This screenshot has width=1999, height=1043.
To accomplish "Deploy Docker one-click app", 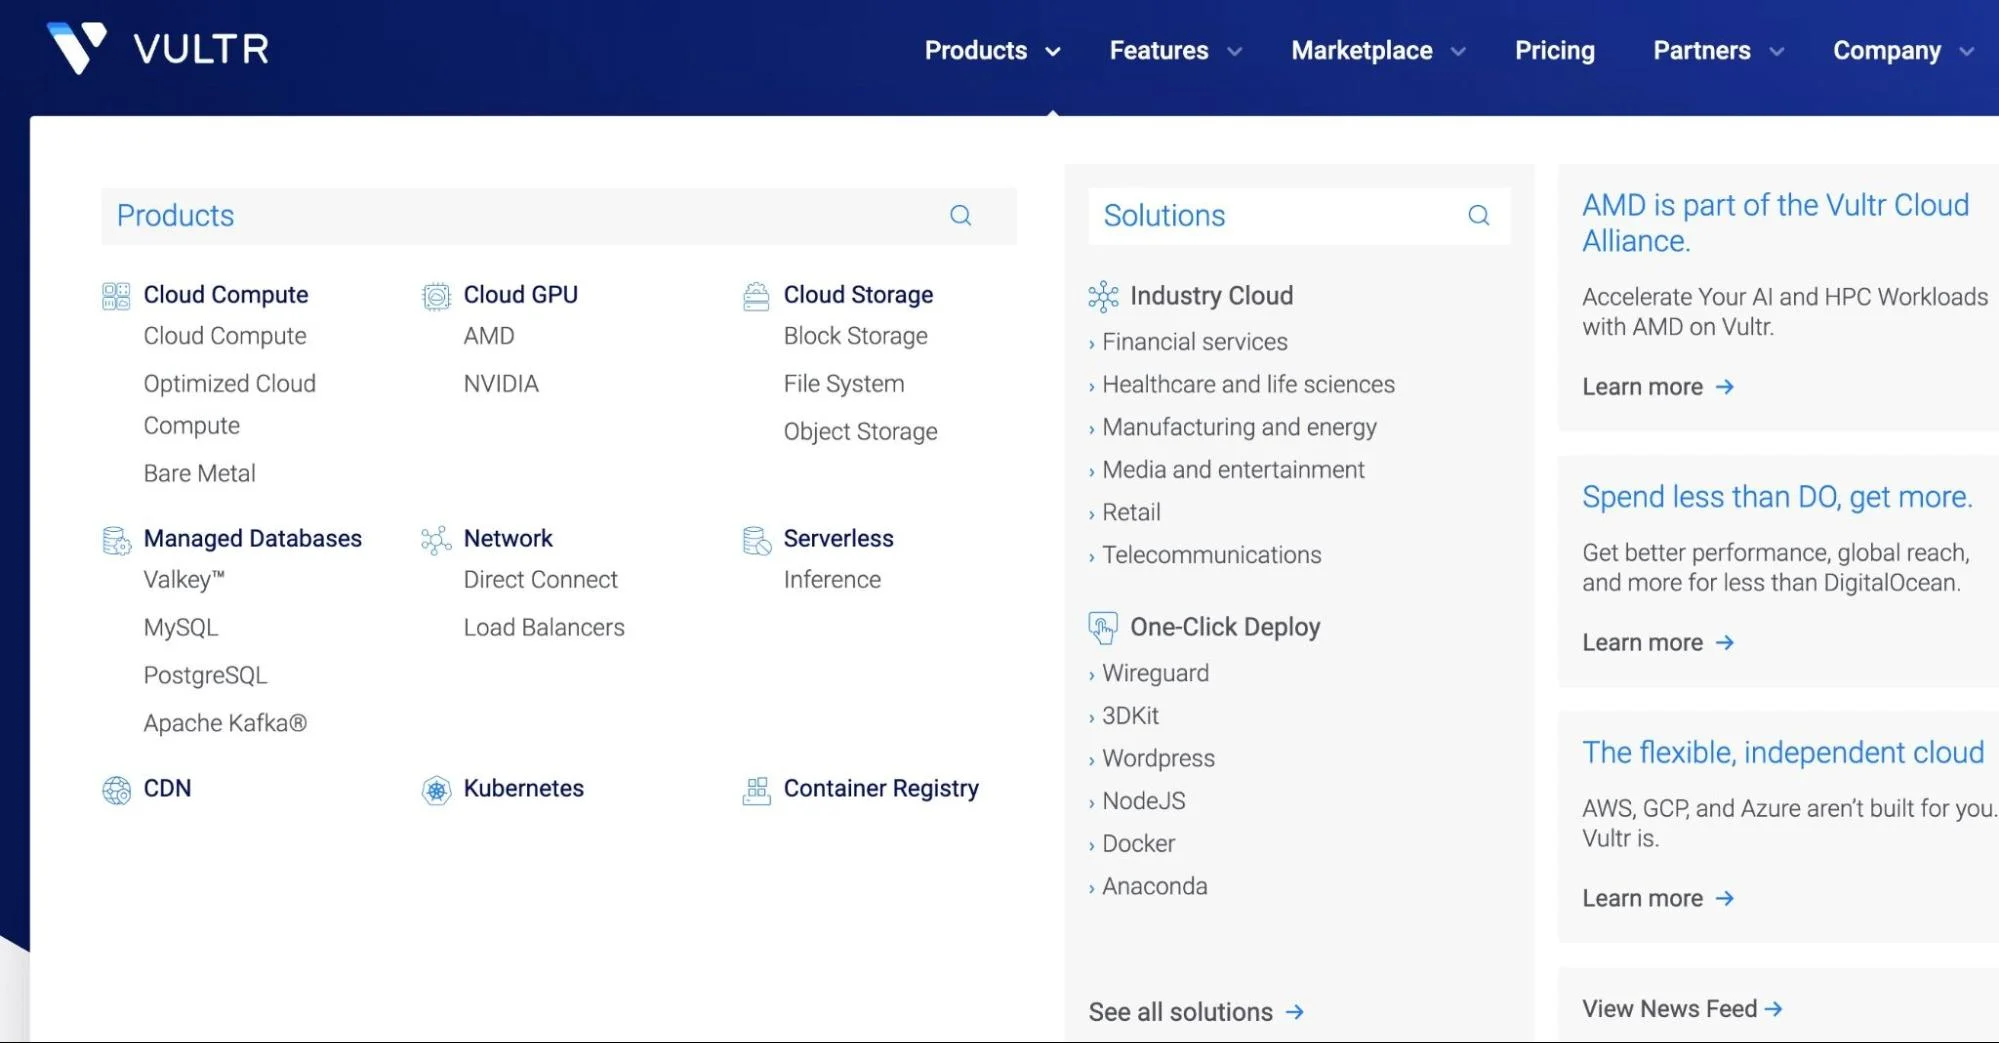I will pos(1138,844).
